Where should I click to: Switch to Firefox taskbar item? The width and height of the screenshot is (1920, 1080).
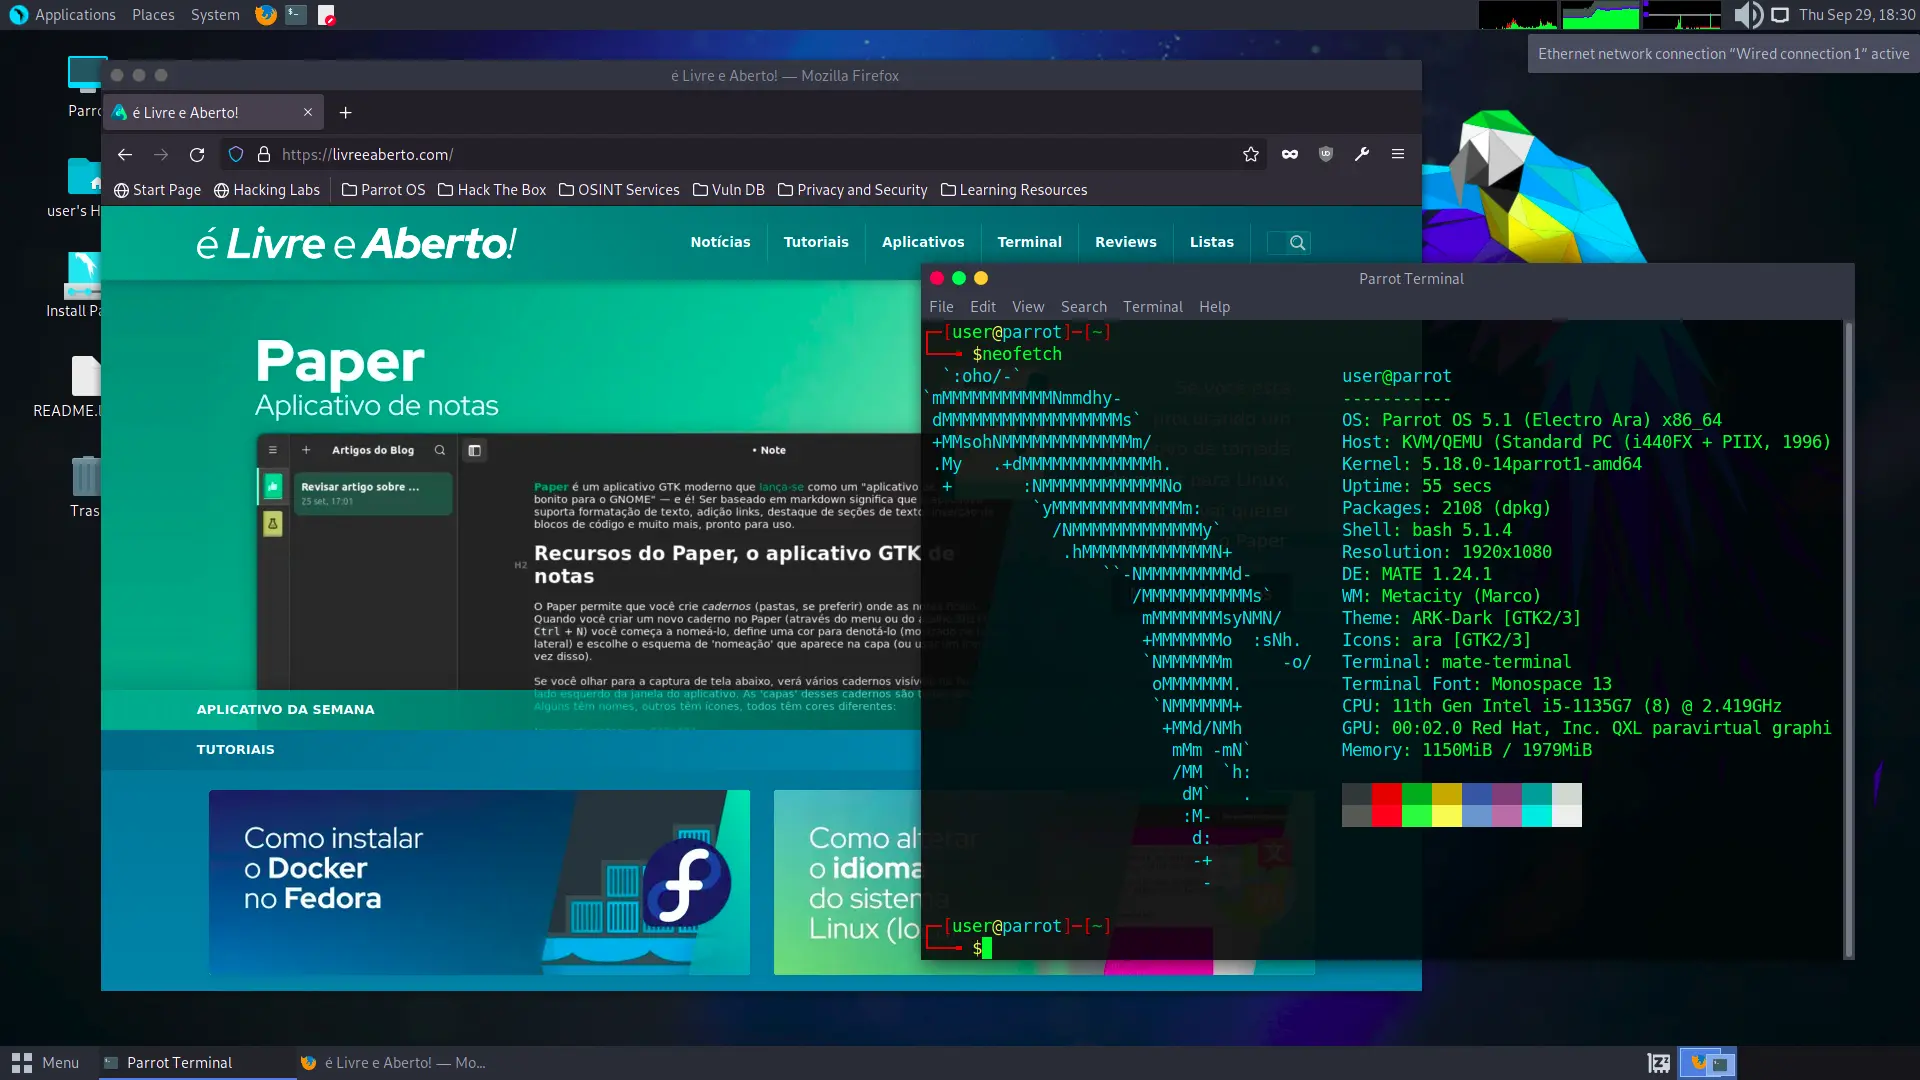pos(394,1063)
